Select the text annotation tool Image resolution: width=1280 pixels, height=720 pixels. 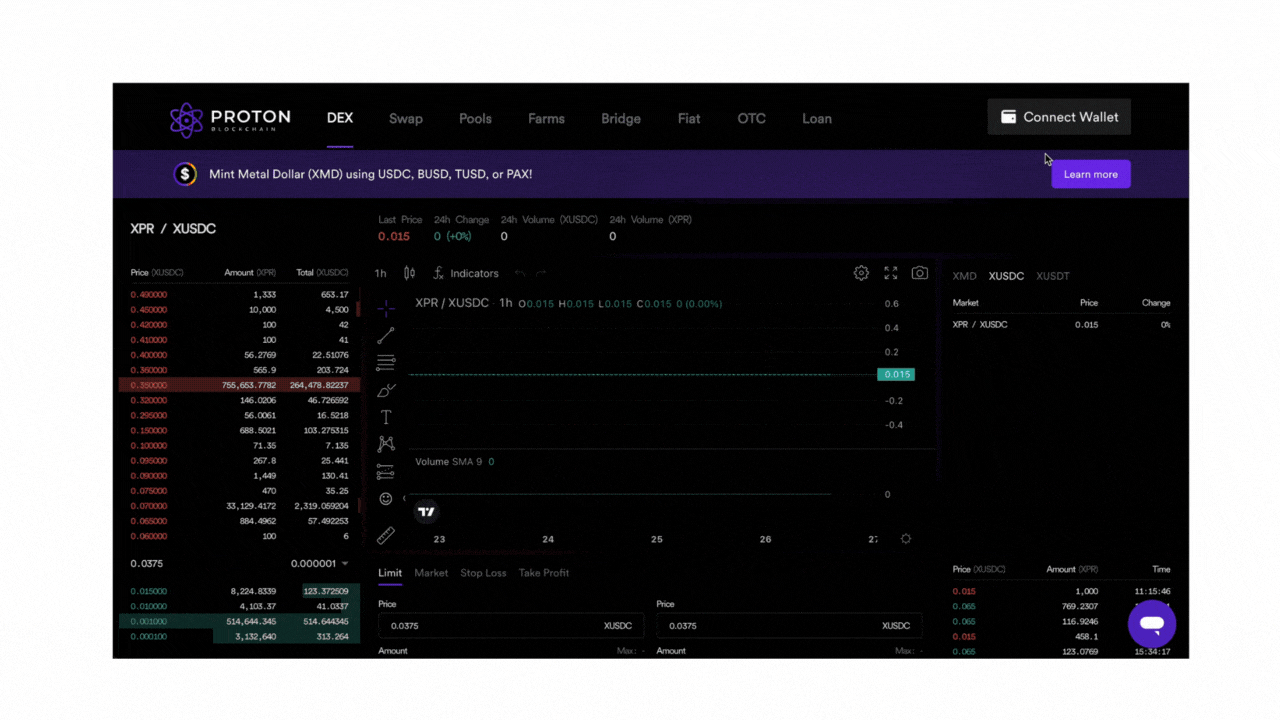pos(386,417)
